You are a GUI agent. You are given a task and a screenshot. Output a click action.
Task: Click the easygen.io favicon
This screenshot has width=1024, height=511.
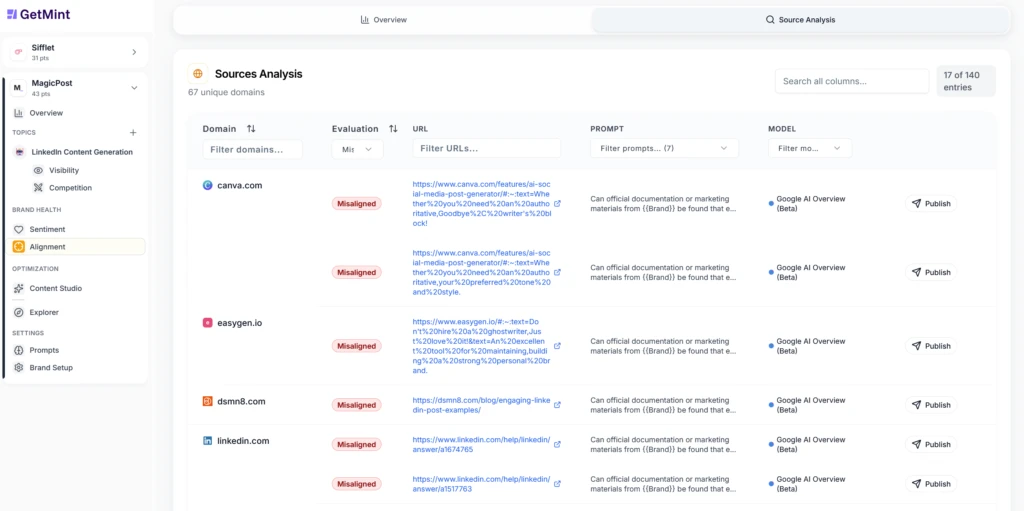pyautogui.click(x=208, y=323)
